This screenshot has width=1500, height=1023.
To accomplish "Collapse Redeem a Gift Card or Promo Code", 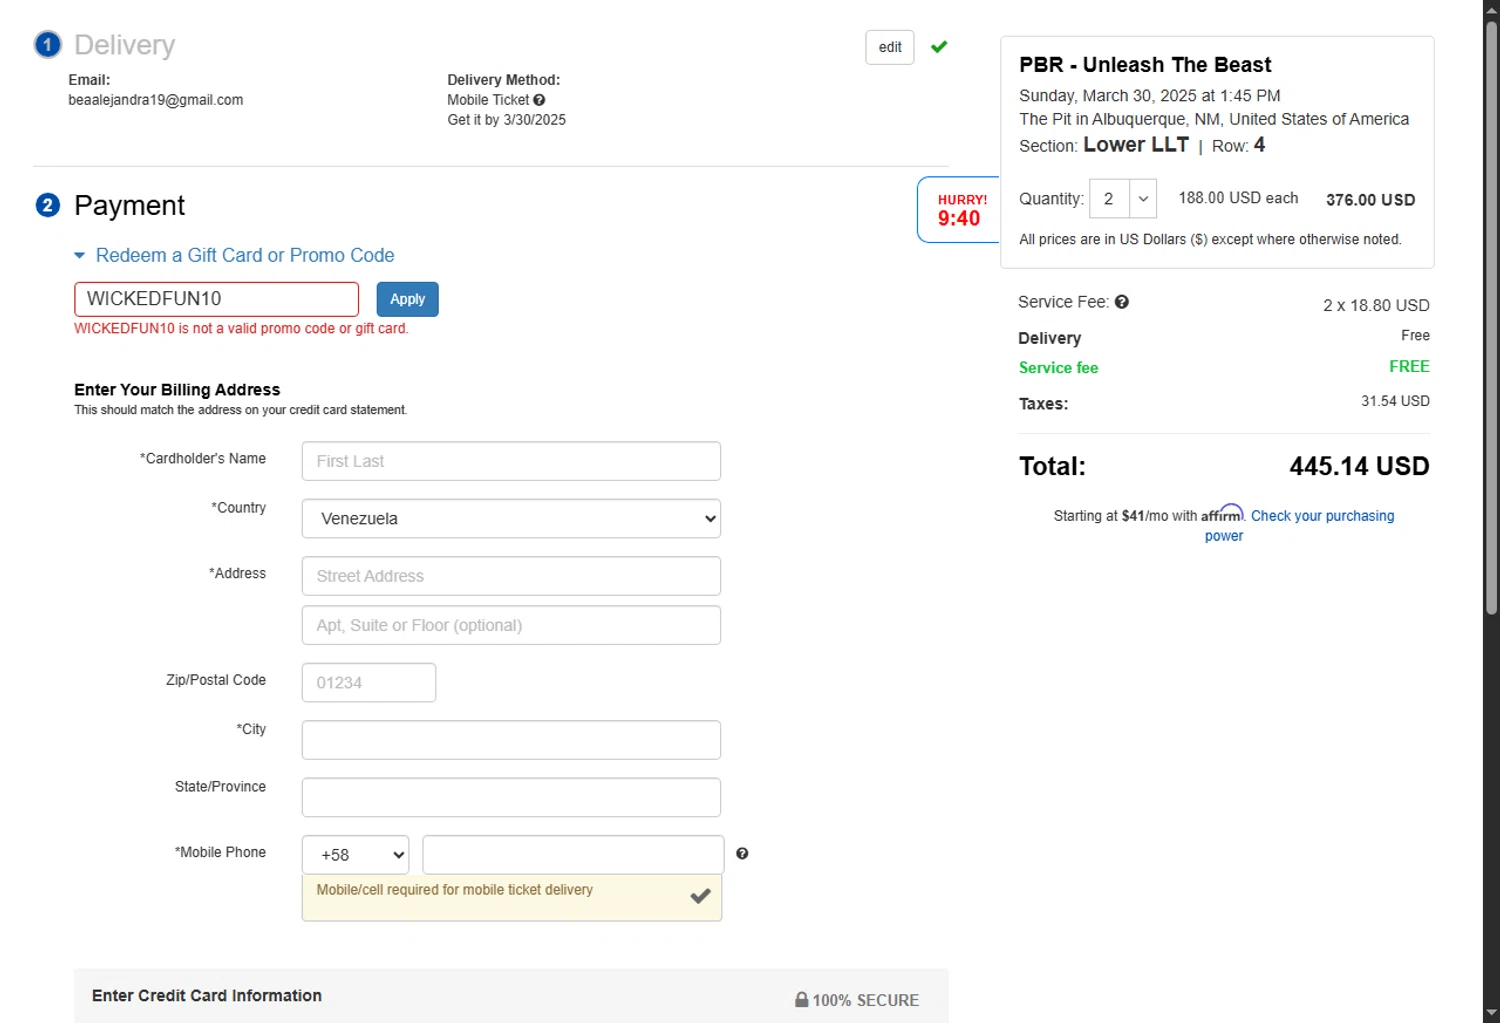I will (x=234, y=255).
